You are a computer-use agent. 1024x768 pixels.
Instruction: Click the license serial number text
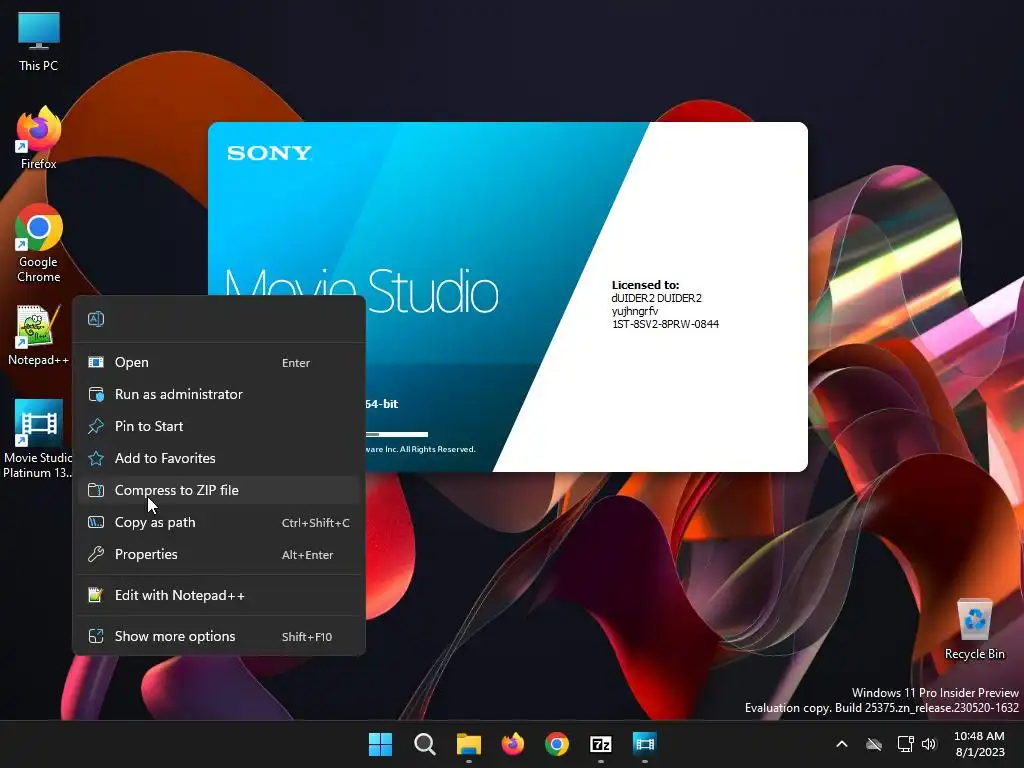pyautogui.click(x=665, y=325)
